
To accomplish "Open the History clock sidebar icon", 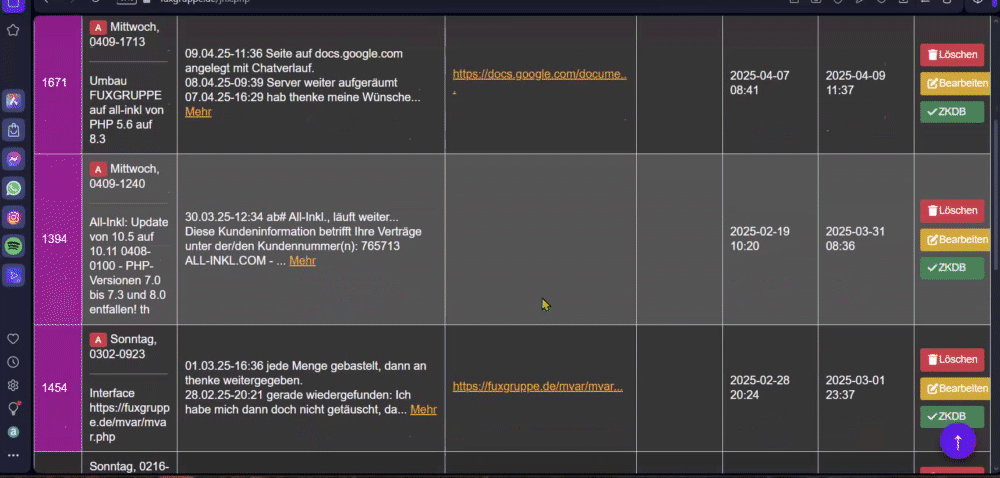I will (x=13, y=362).
